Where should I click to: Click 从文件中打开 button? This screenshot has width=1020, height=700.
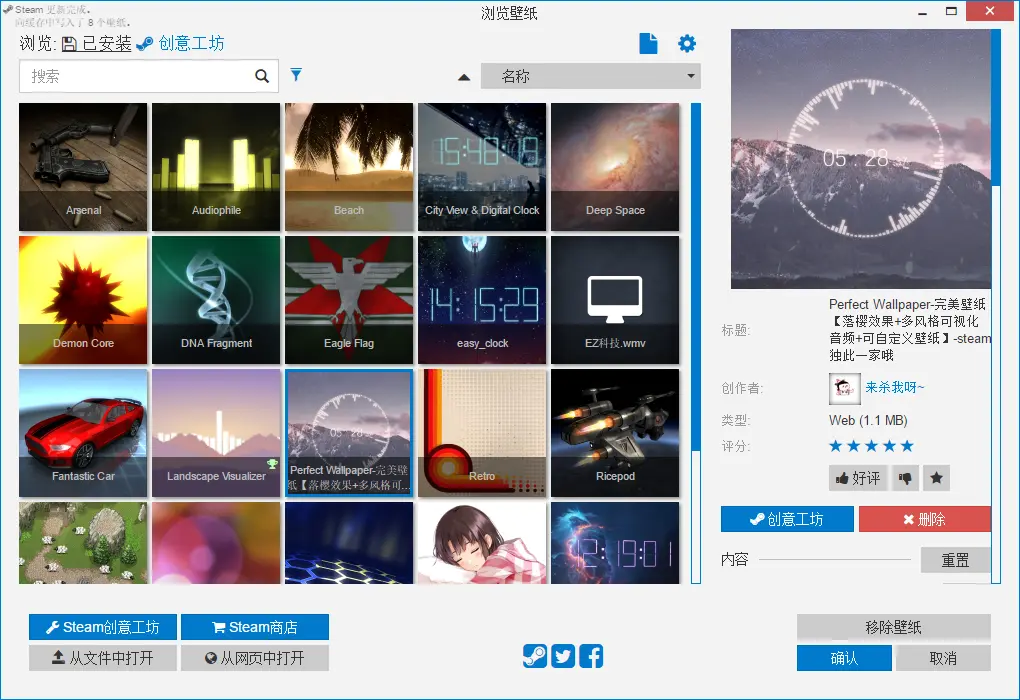103,658
